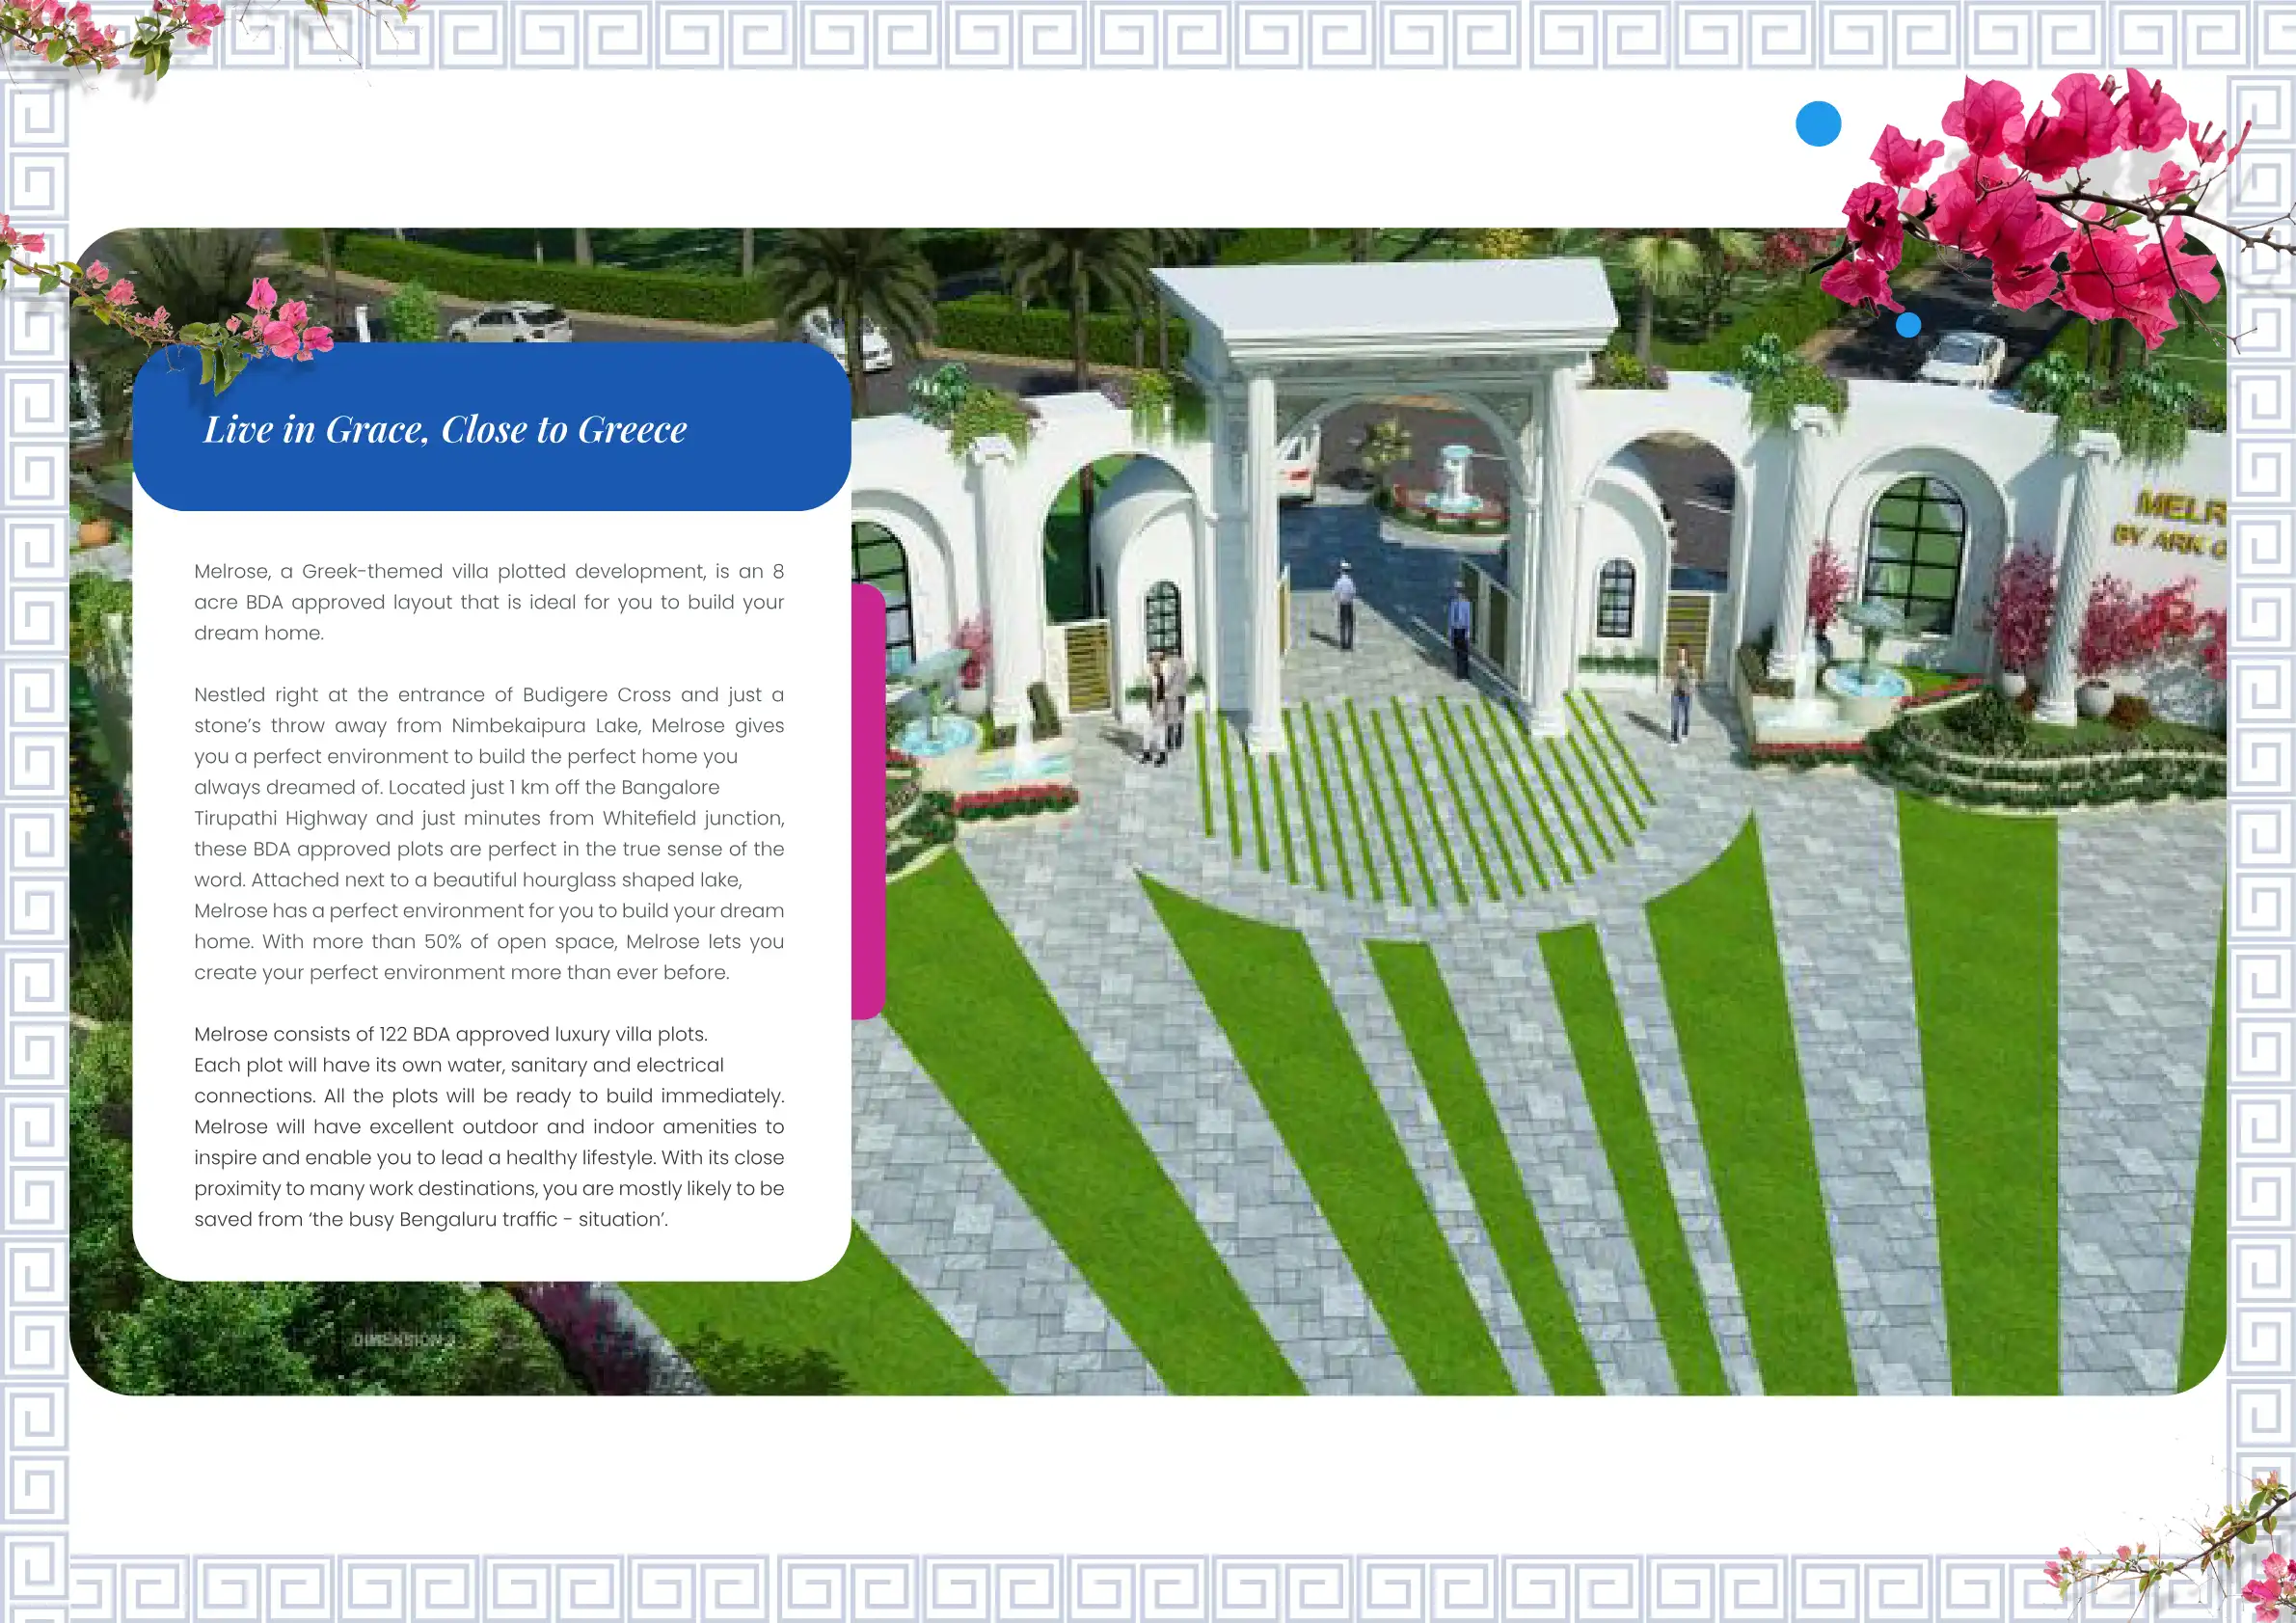
Task: Click the white car parked behind the hedge
Action: click(x=510, y=324)
